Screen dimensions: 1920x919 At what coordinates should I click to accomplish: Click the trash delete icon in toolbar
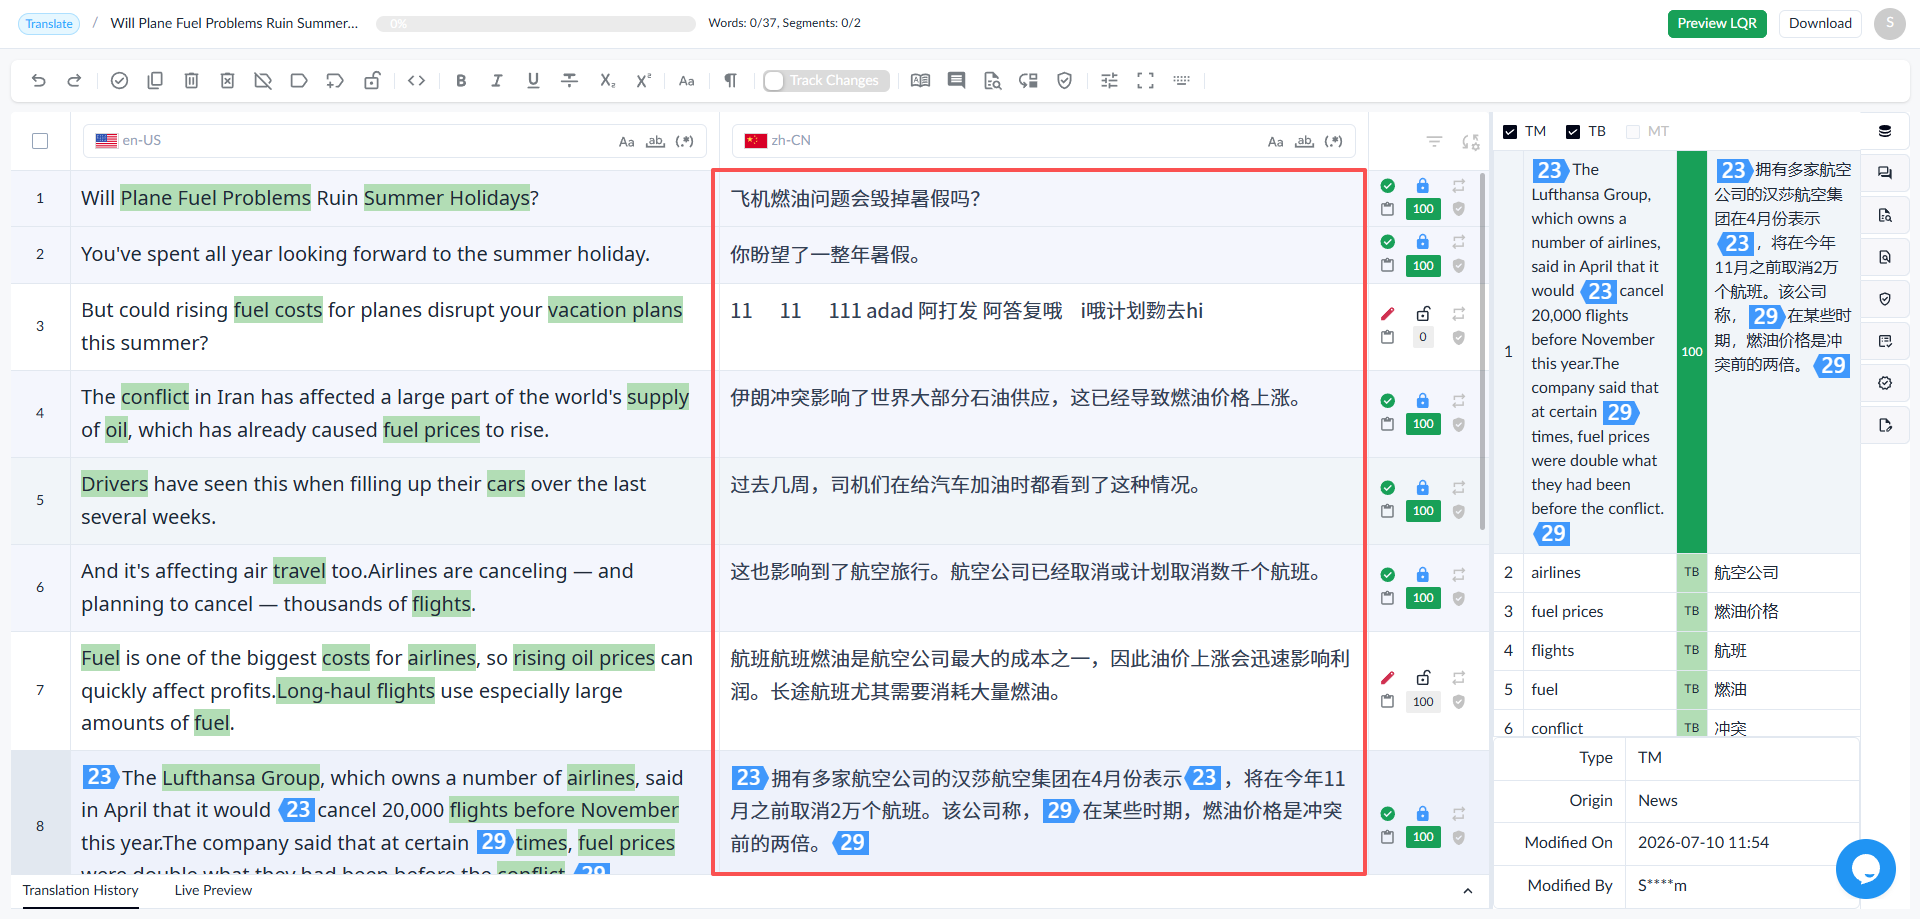tap(191, 81)
